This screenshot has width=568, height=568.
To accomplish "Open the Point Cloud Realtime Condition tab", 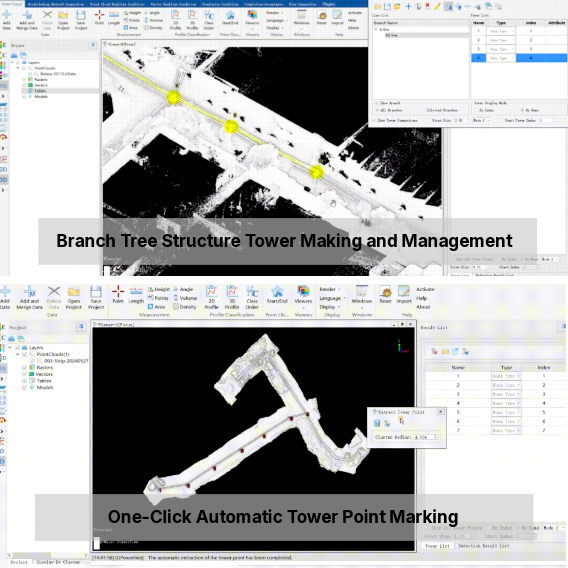I will coord(117,4).
